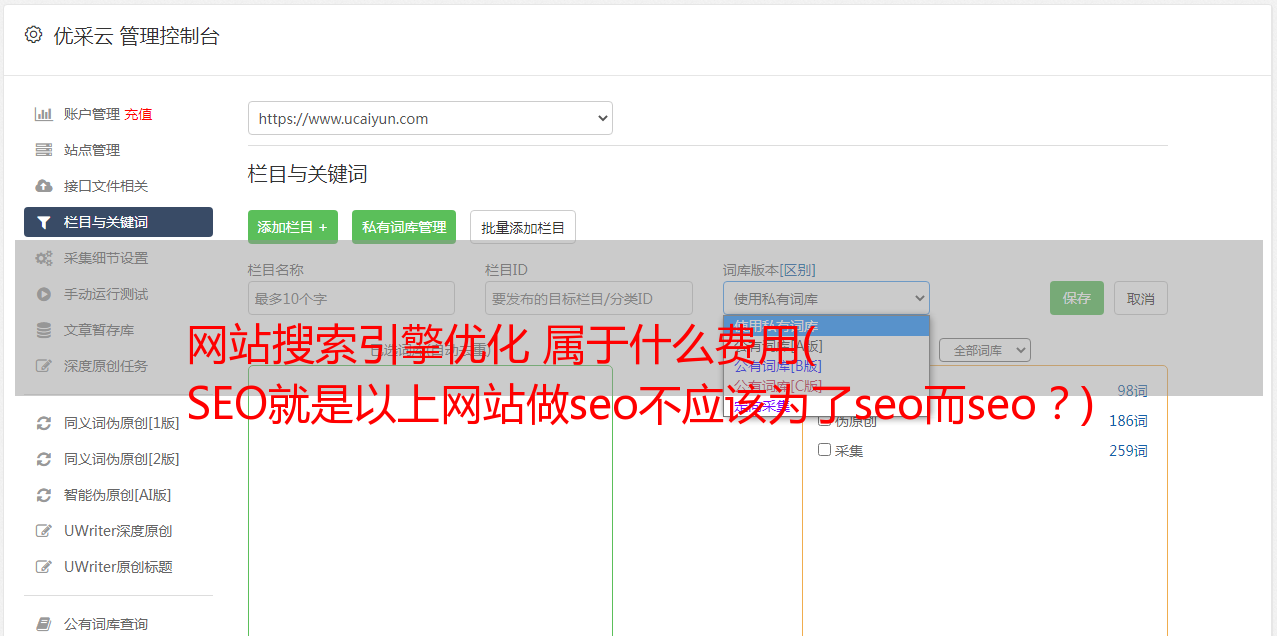Click refresh icon beside 同义词伪原创[2版]
The image size is (1277, 636).
[x=44, y=459]
